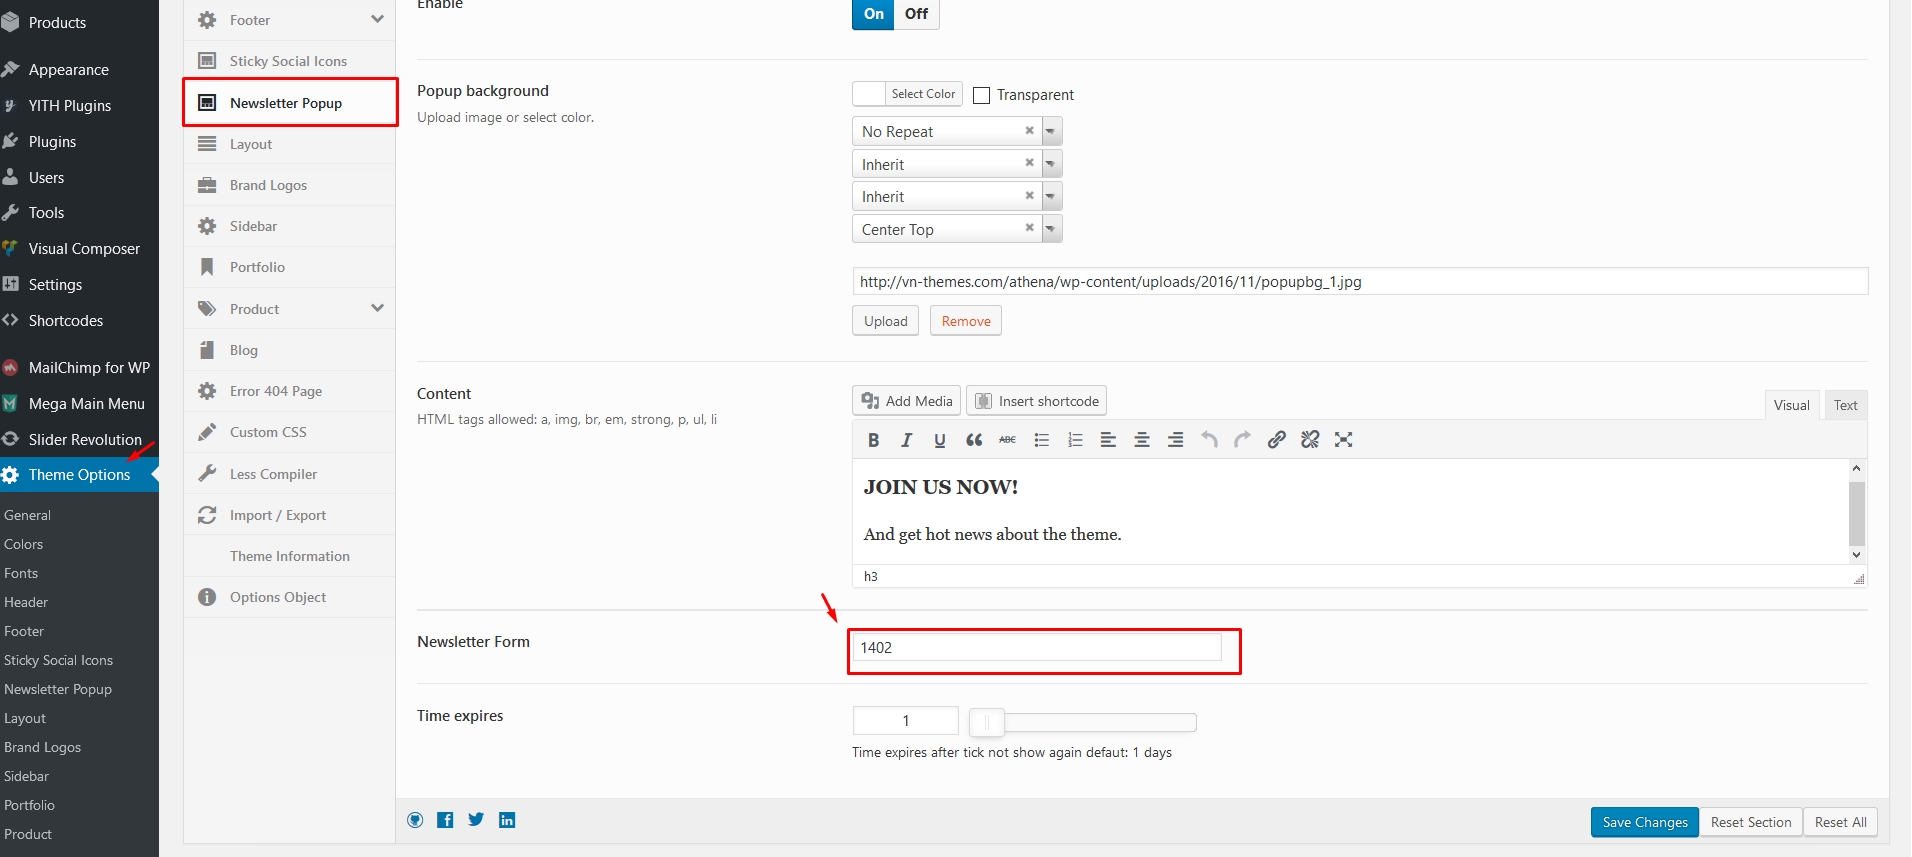Turn the Enable switch Off
Viewport: 1912px width, 857px height.
pyautogui.click(x=916, y=14)
